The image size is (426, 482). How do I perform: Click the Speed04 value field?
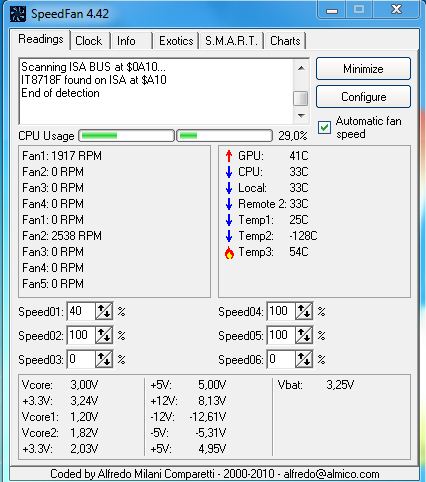coord(281,311)
